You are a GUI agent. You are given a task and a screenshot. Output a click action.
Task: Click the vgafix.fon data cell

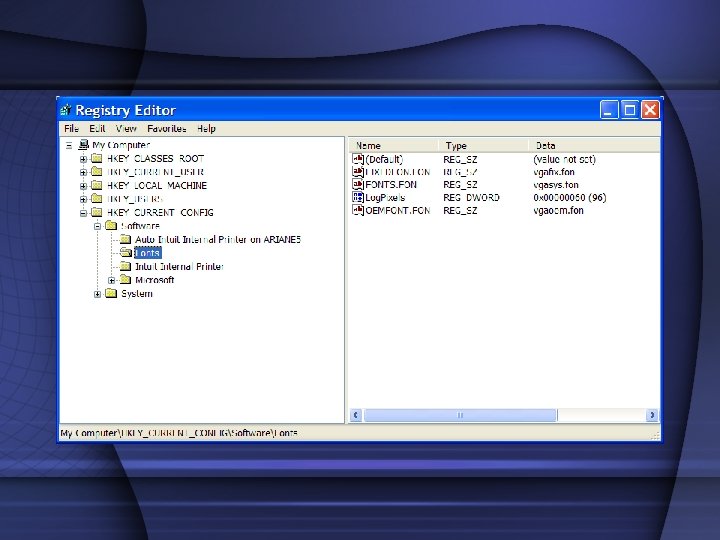pyautogui.click(x=554, y=172)
